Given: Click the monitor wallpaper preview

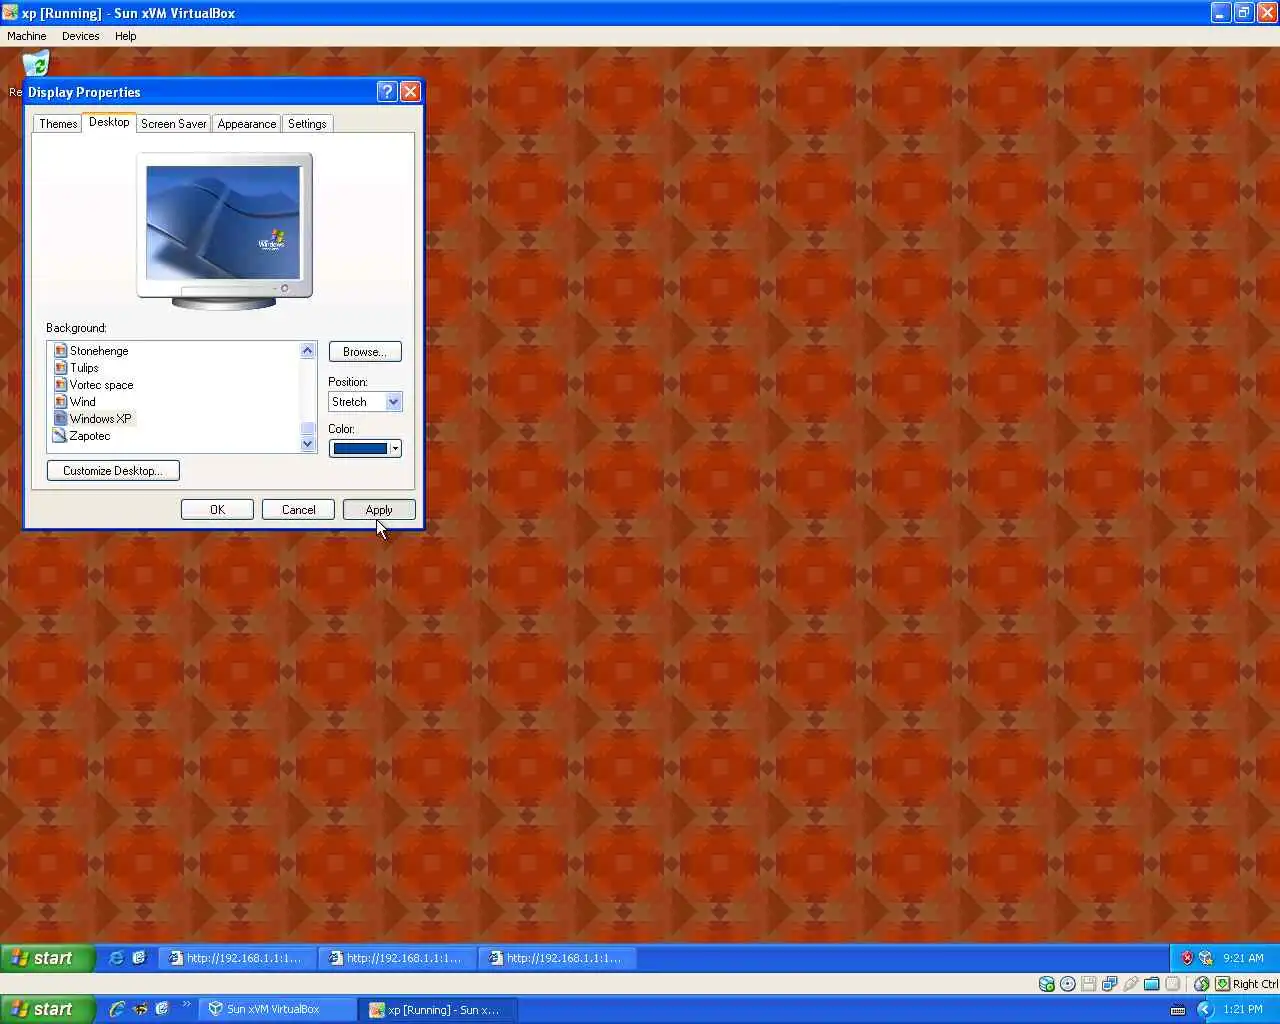Looking at the screenshot, I should pyautogui.click(x=223, y=223).
